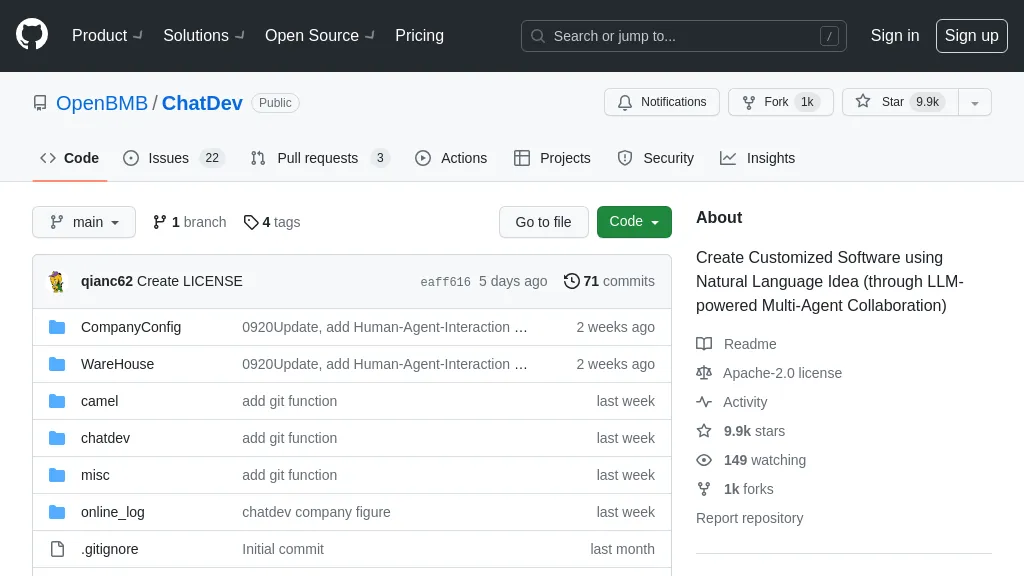Click the Go to file button
Screen dimensions: 1024x576
click(x=543, y=222)
